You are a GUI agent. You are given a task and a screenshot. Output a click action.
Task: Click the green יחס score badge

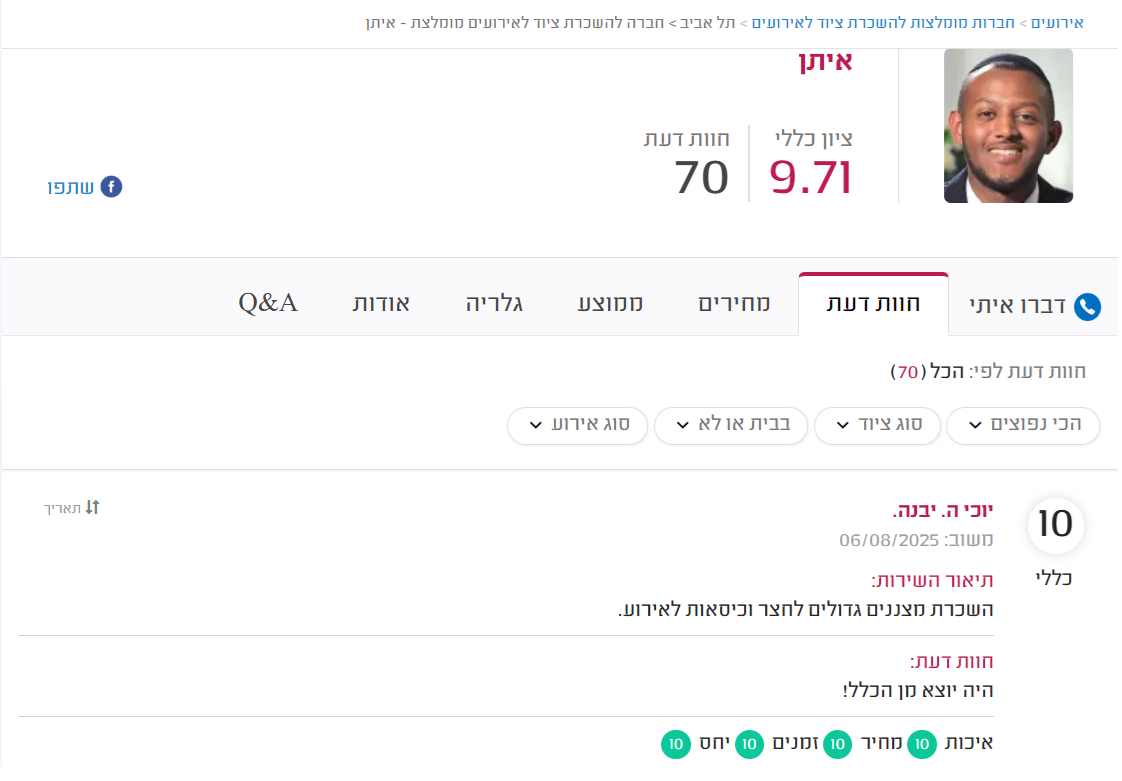(675, 744)
